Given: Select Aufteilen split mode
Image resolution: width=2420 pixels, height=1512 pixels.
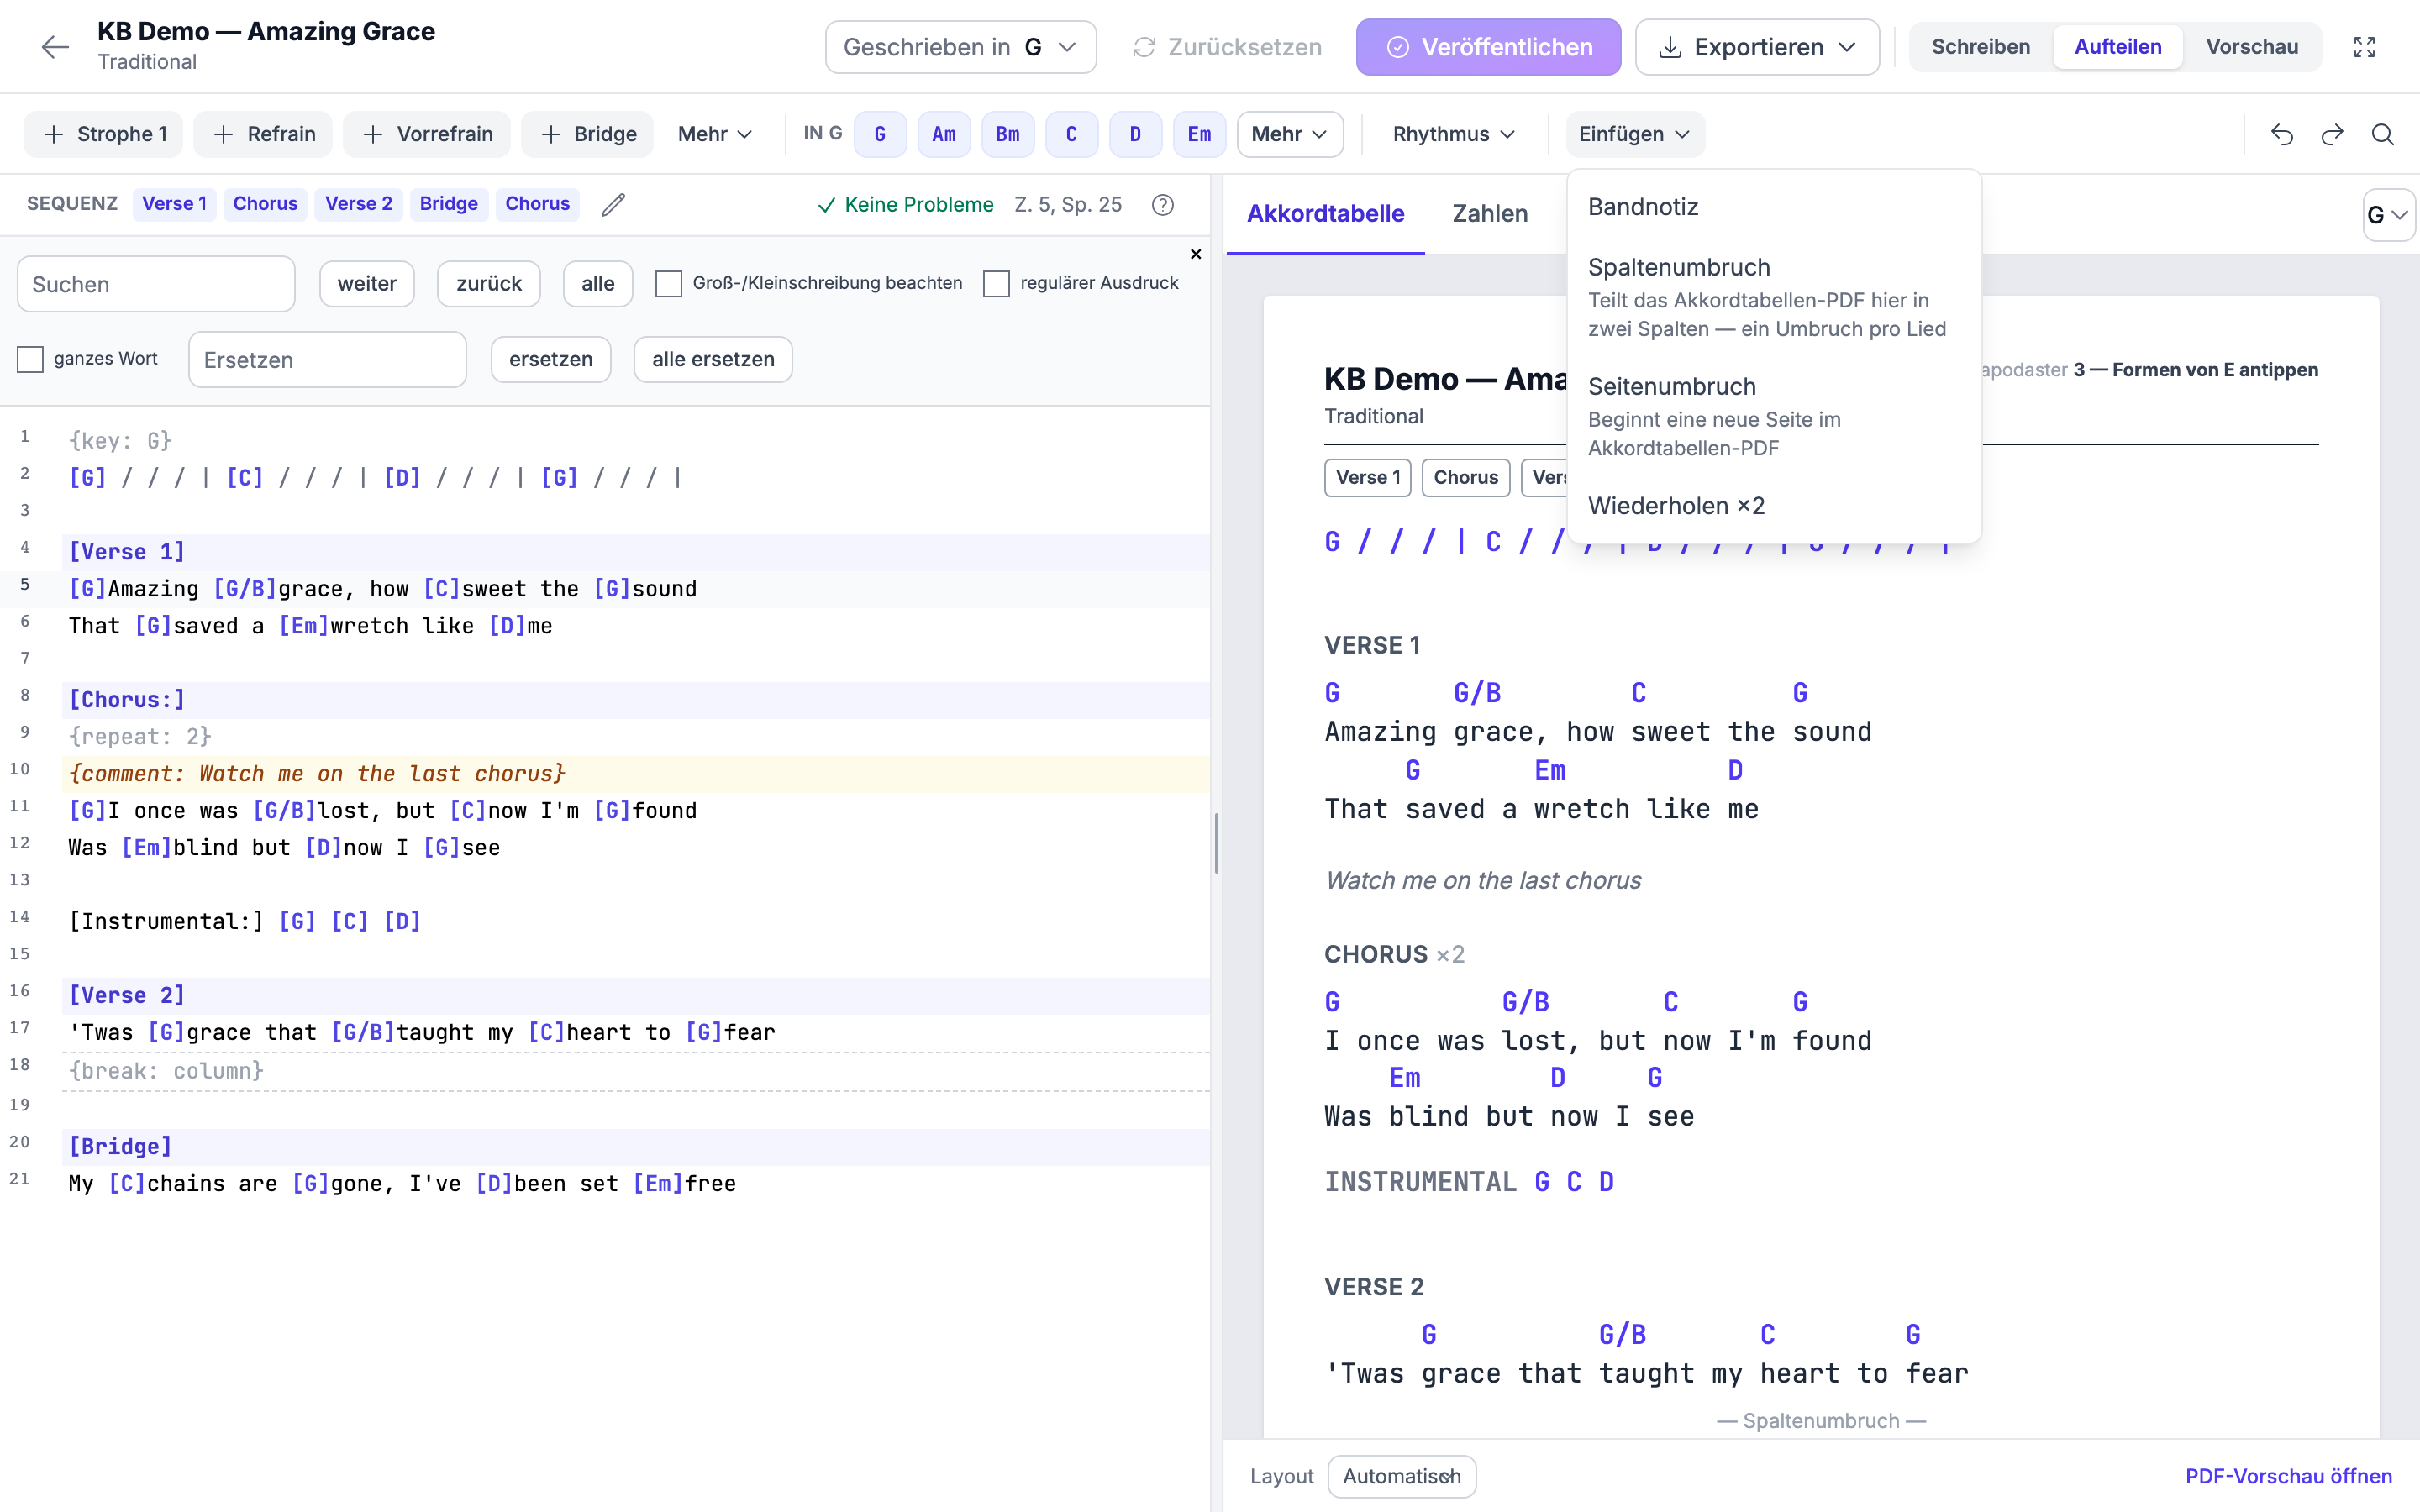Looking at the screenshot, I should click(x=2118, y=47).
